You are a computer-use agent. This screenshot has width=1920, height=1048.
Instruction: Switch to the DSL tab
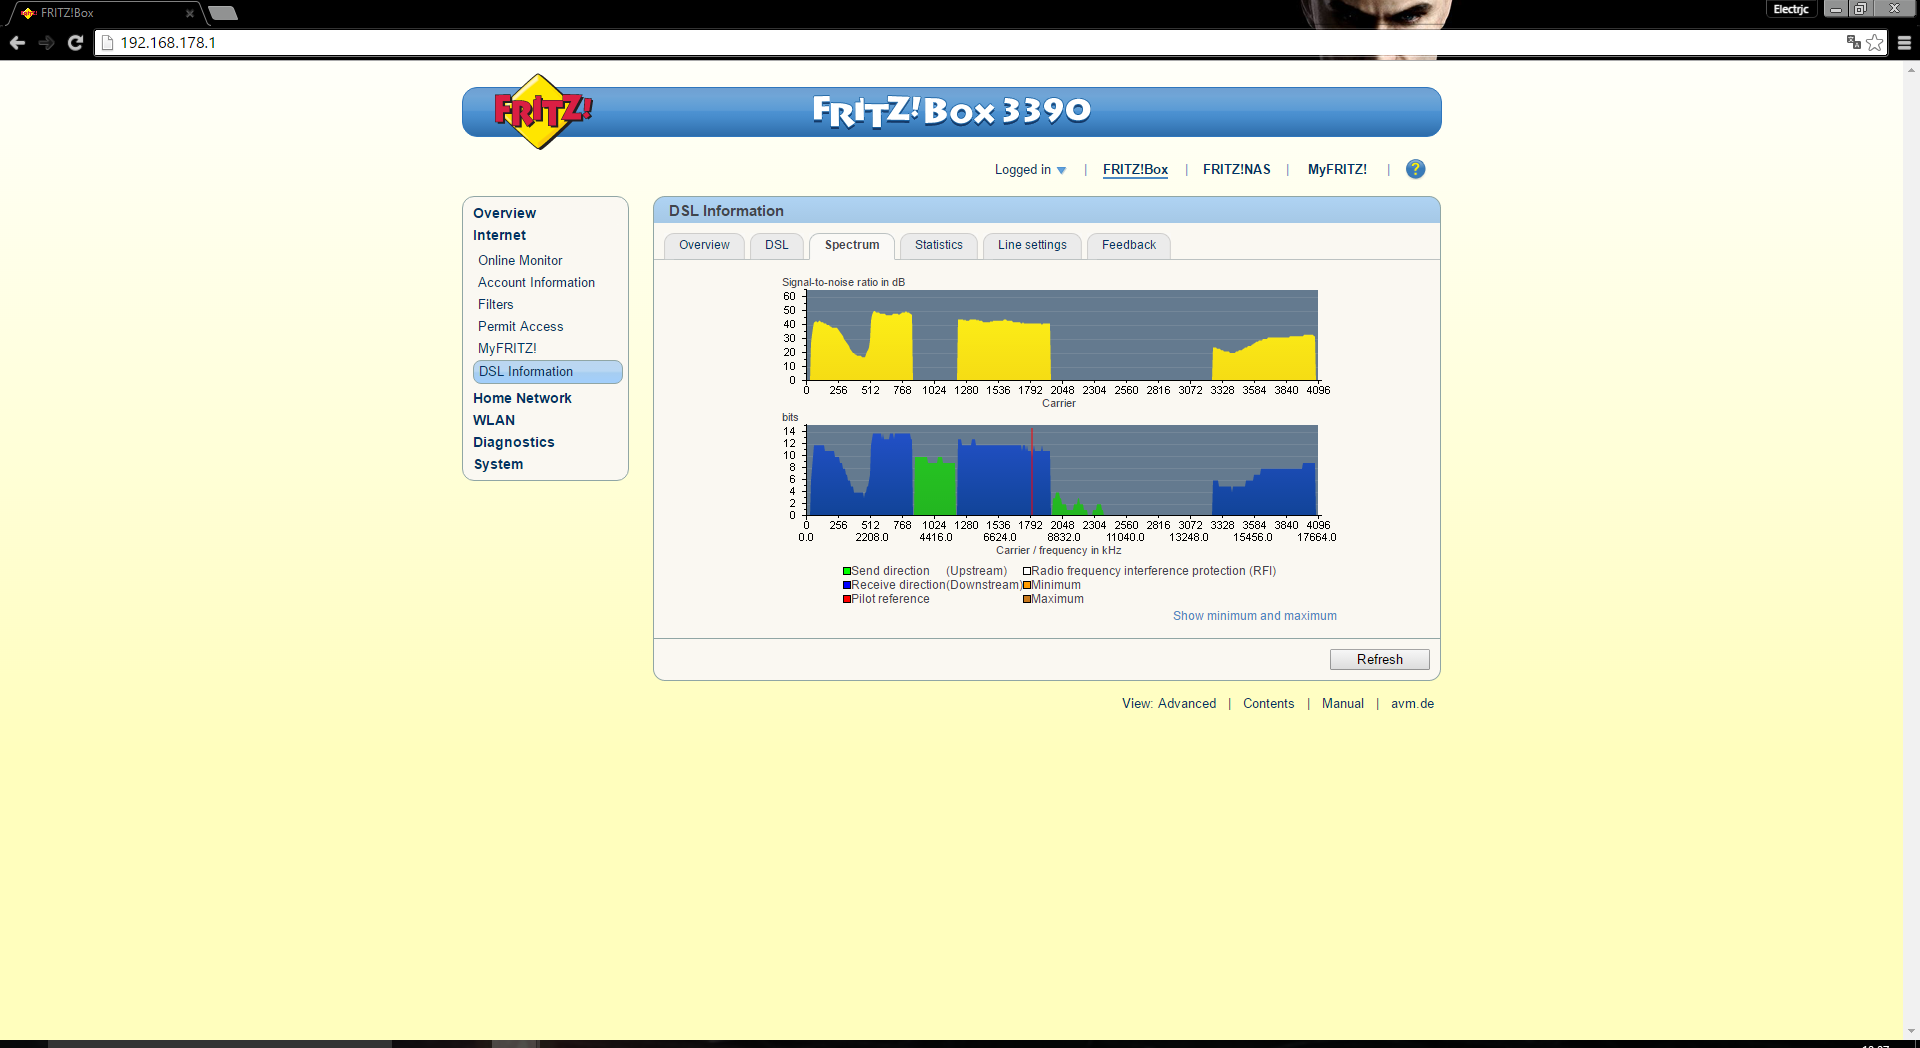pos(777,245)
